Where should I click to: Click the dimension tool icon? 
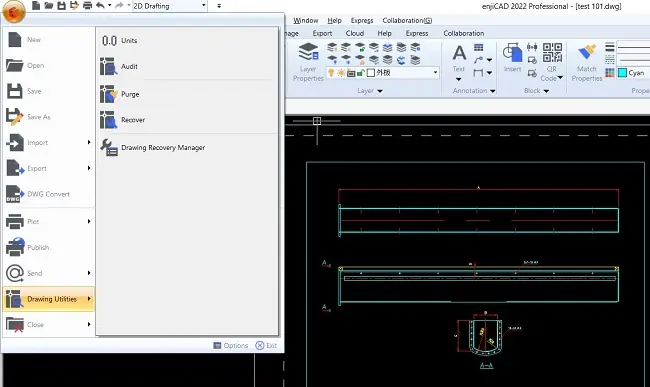coord(478,73)
